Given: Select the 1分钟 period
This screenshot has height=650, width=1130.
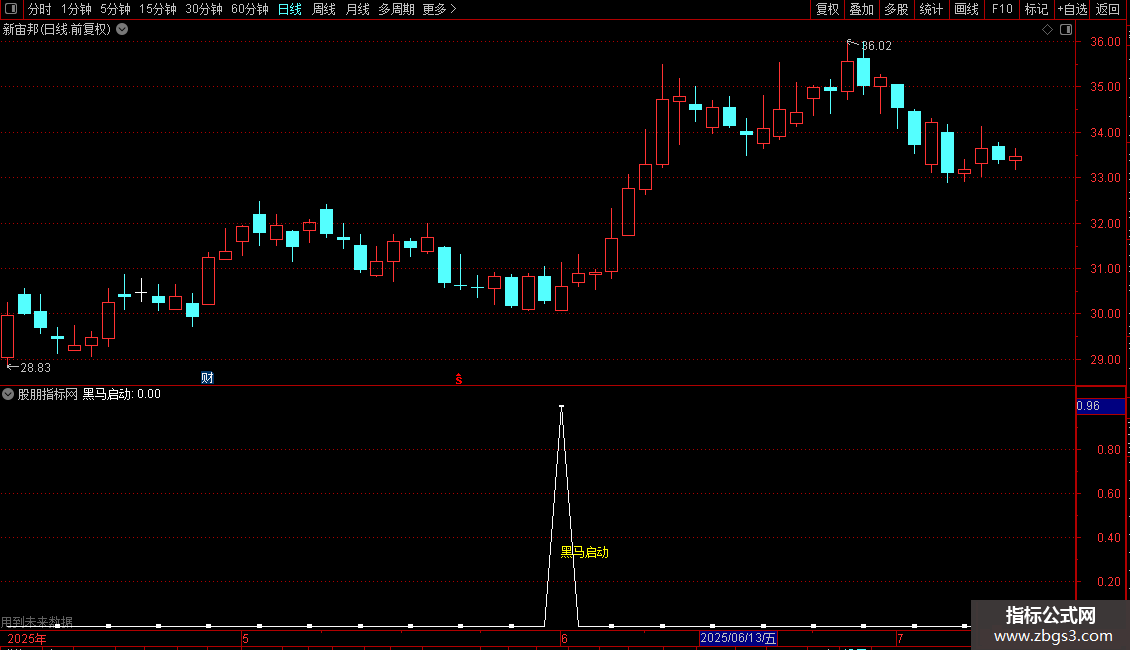Looking at the screenshot, I should pos(76,9).
